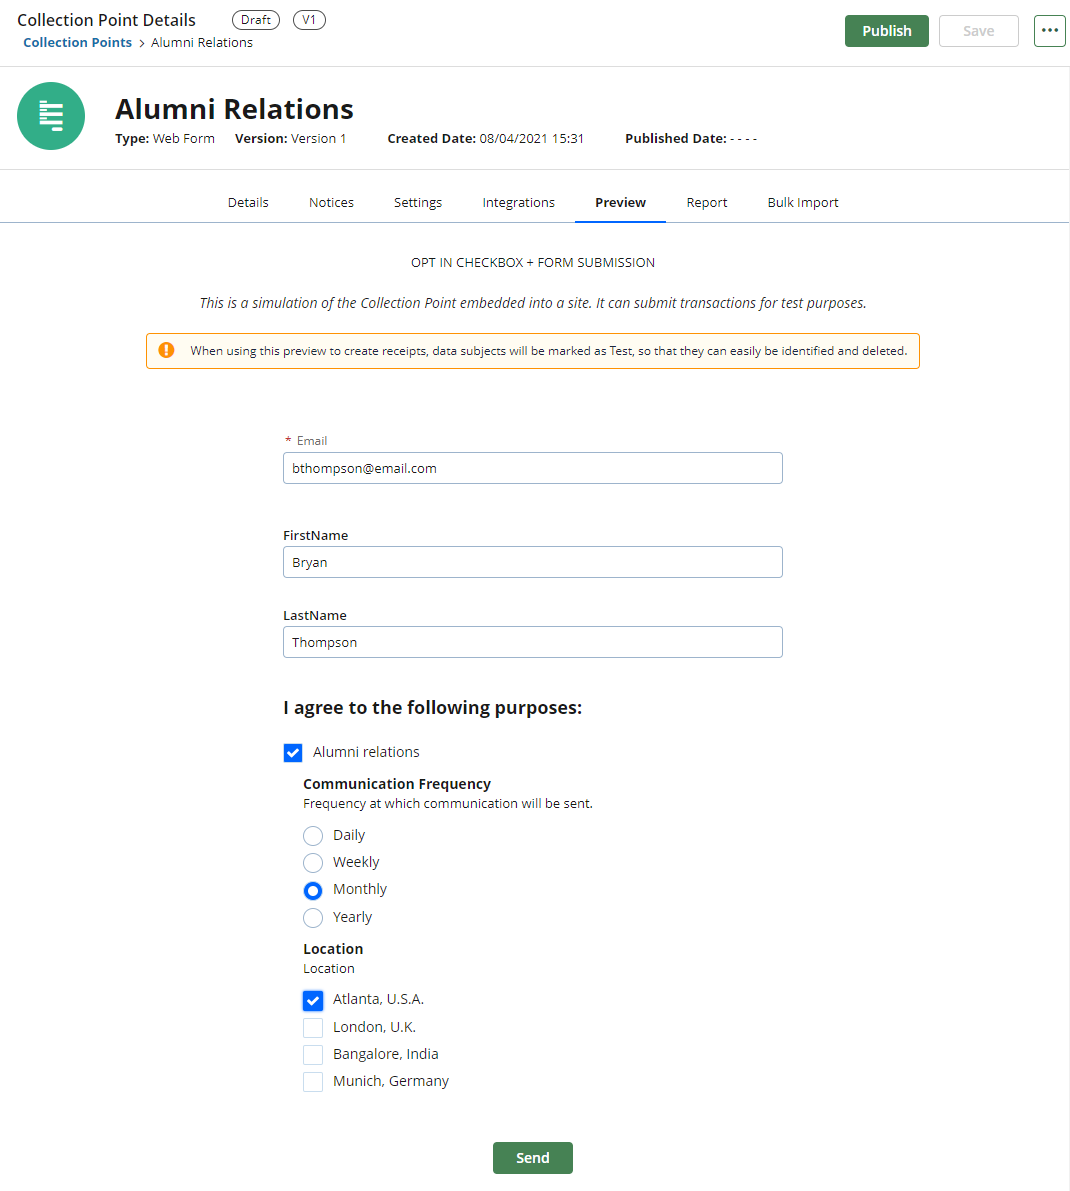Go to the Settings tab
Viewport: 1070px width, 1191px height.
pos(418,203)
